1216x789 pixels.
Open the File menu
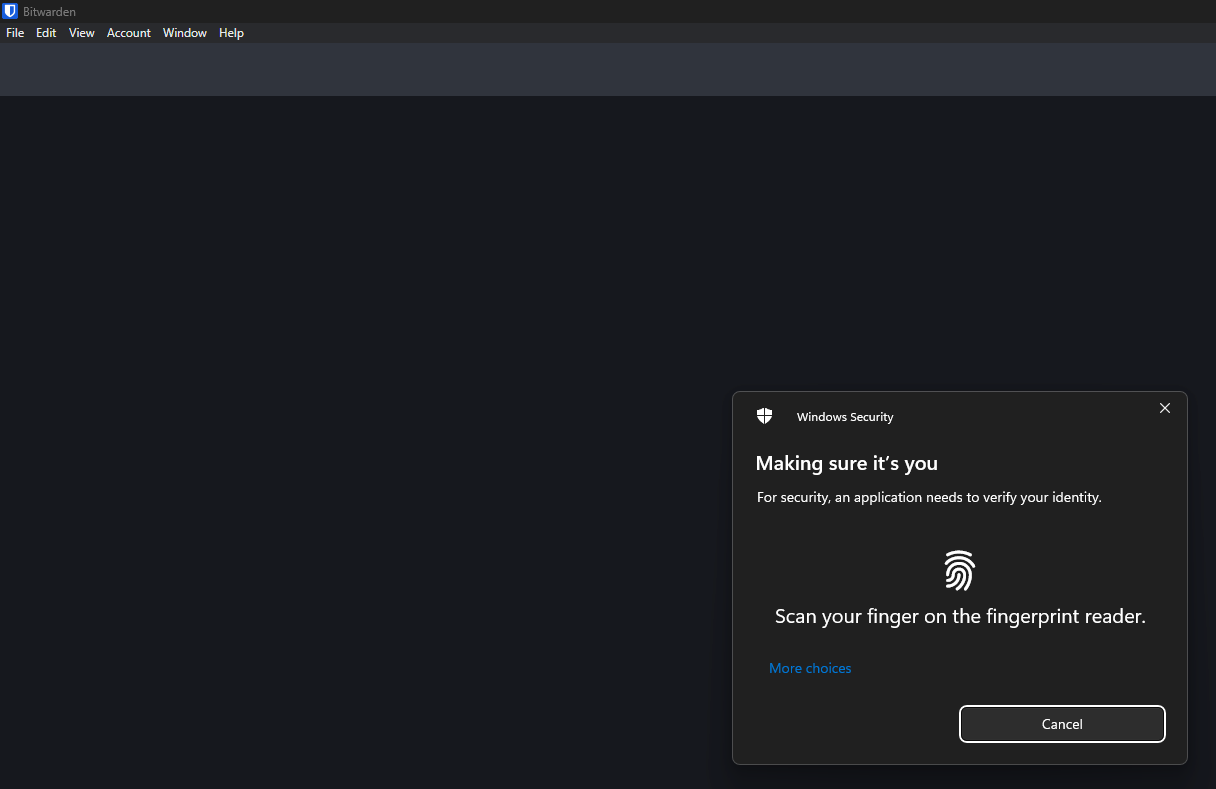click(x=15, y=33)
